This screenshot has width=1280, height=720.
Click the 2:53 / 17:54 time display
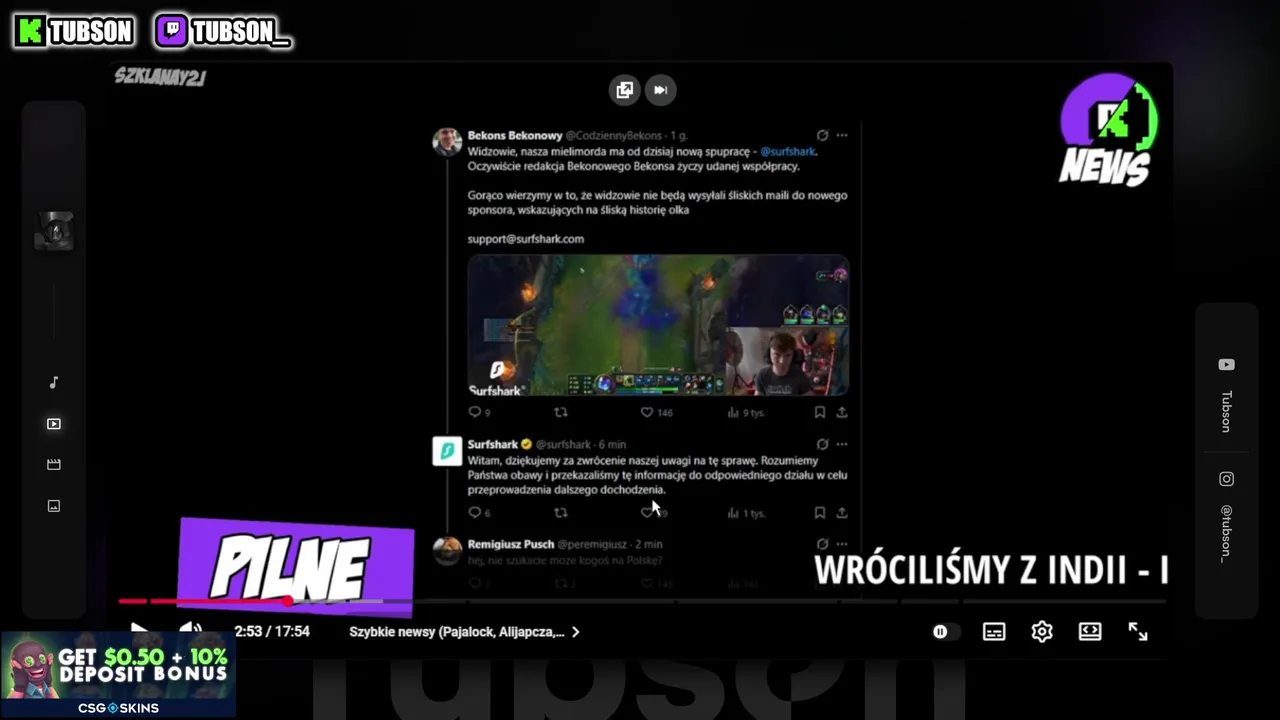point(272,632)
